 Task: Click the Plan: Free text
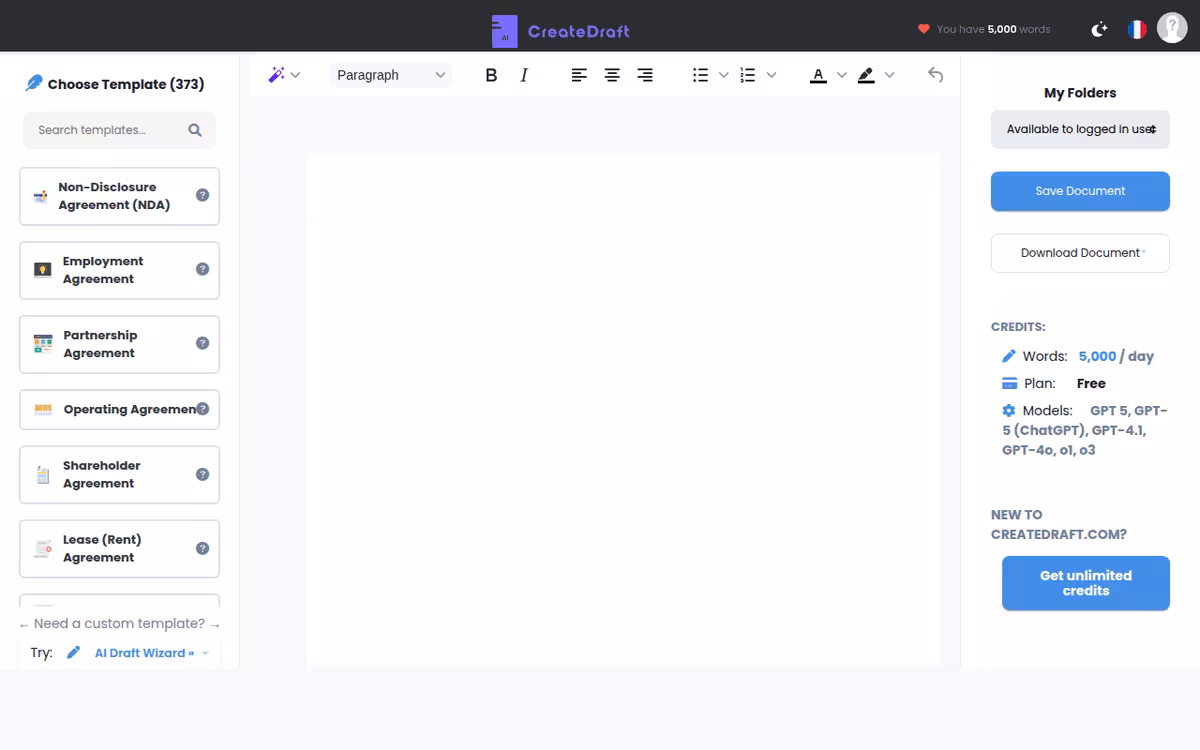point(1064,383)
